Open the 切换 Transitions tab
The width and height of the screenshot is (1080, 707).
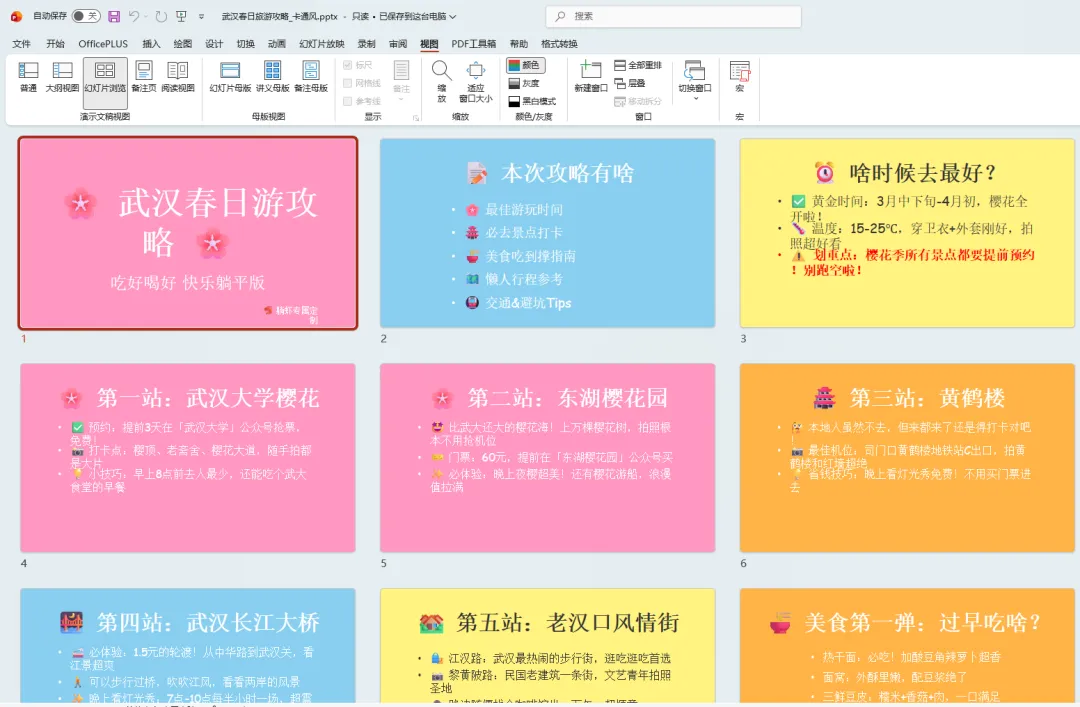246,43
